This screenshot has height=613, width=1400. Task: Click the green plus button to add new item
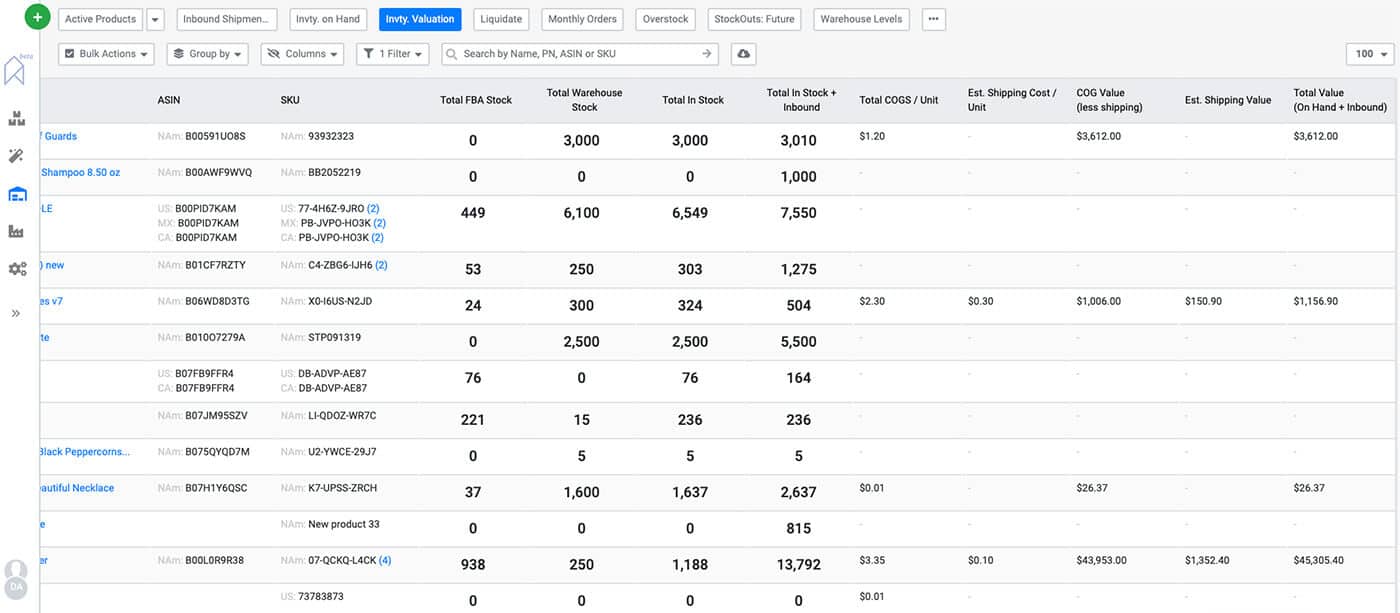coord(37,16)
